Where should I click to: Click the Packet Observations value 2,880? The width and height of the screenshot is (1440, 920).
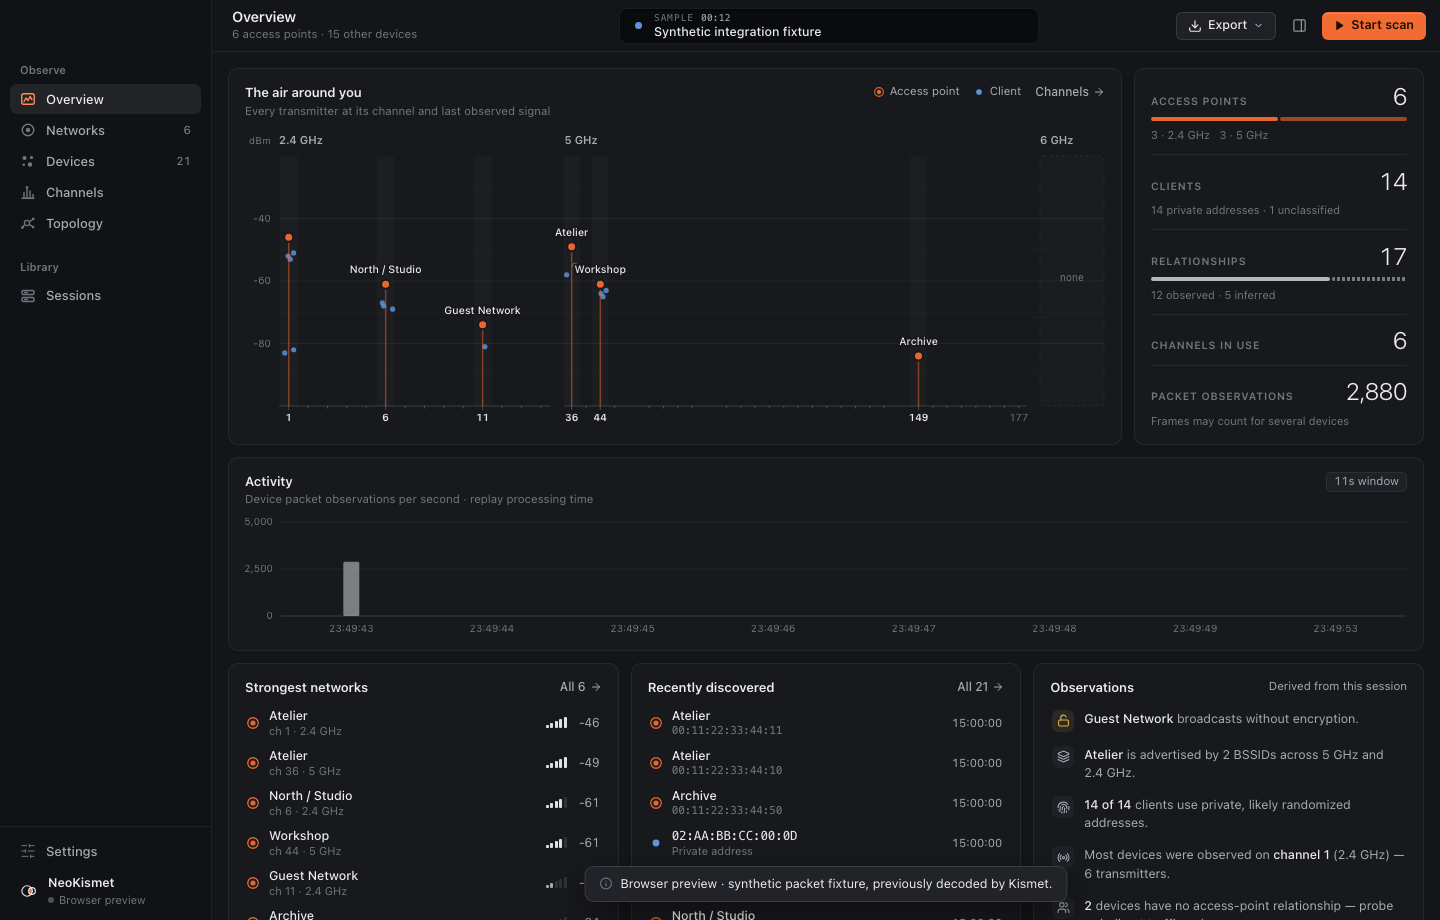[1376, 392]
